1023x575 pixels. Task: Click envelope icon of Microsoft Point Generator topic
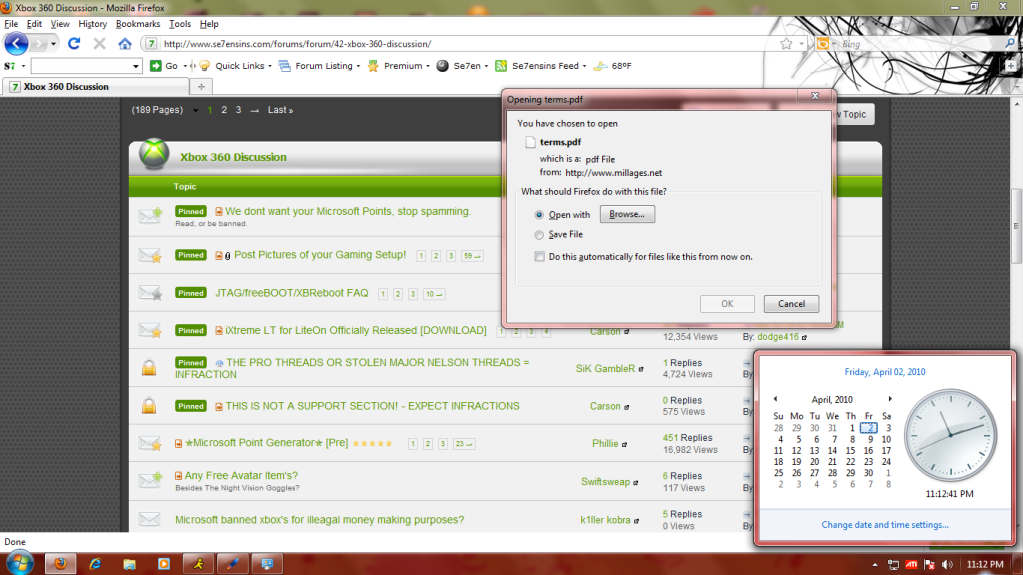pos(150,444)
